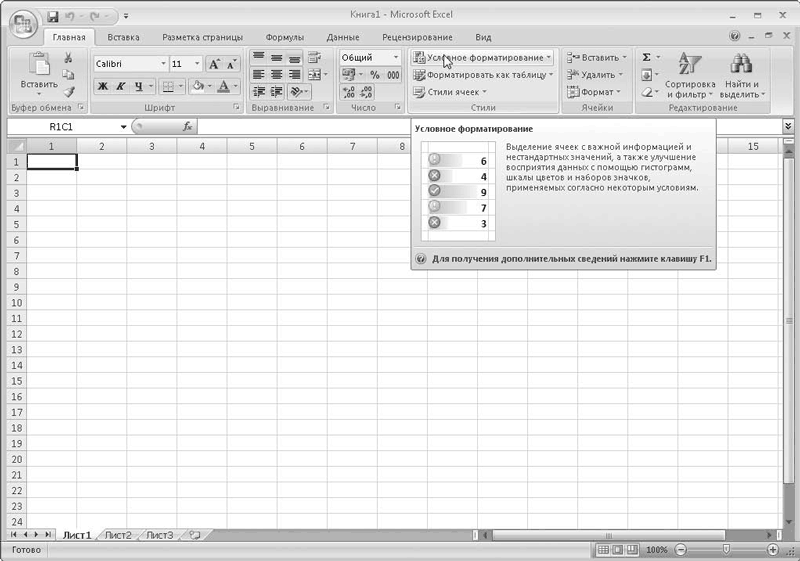Toggle bold (Ж) formatting
Screen dimensions: 800x561
click(102, 87)
